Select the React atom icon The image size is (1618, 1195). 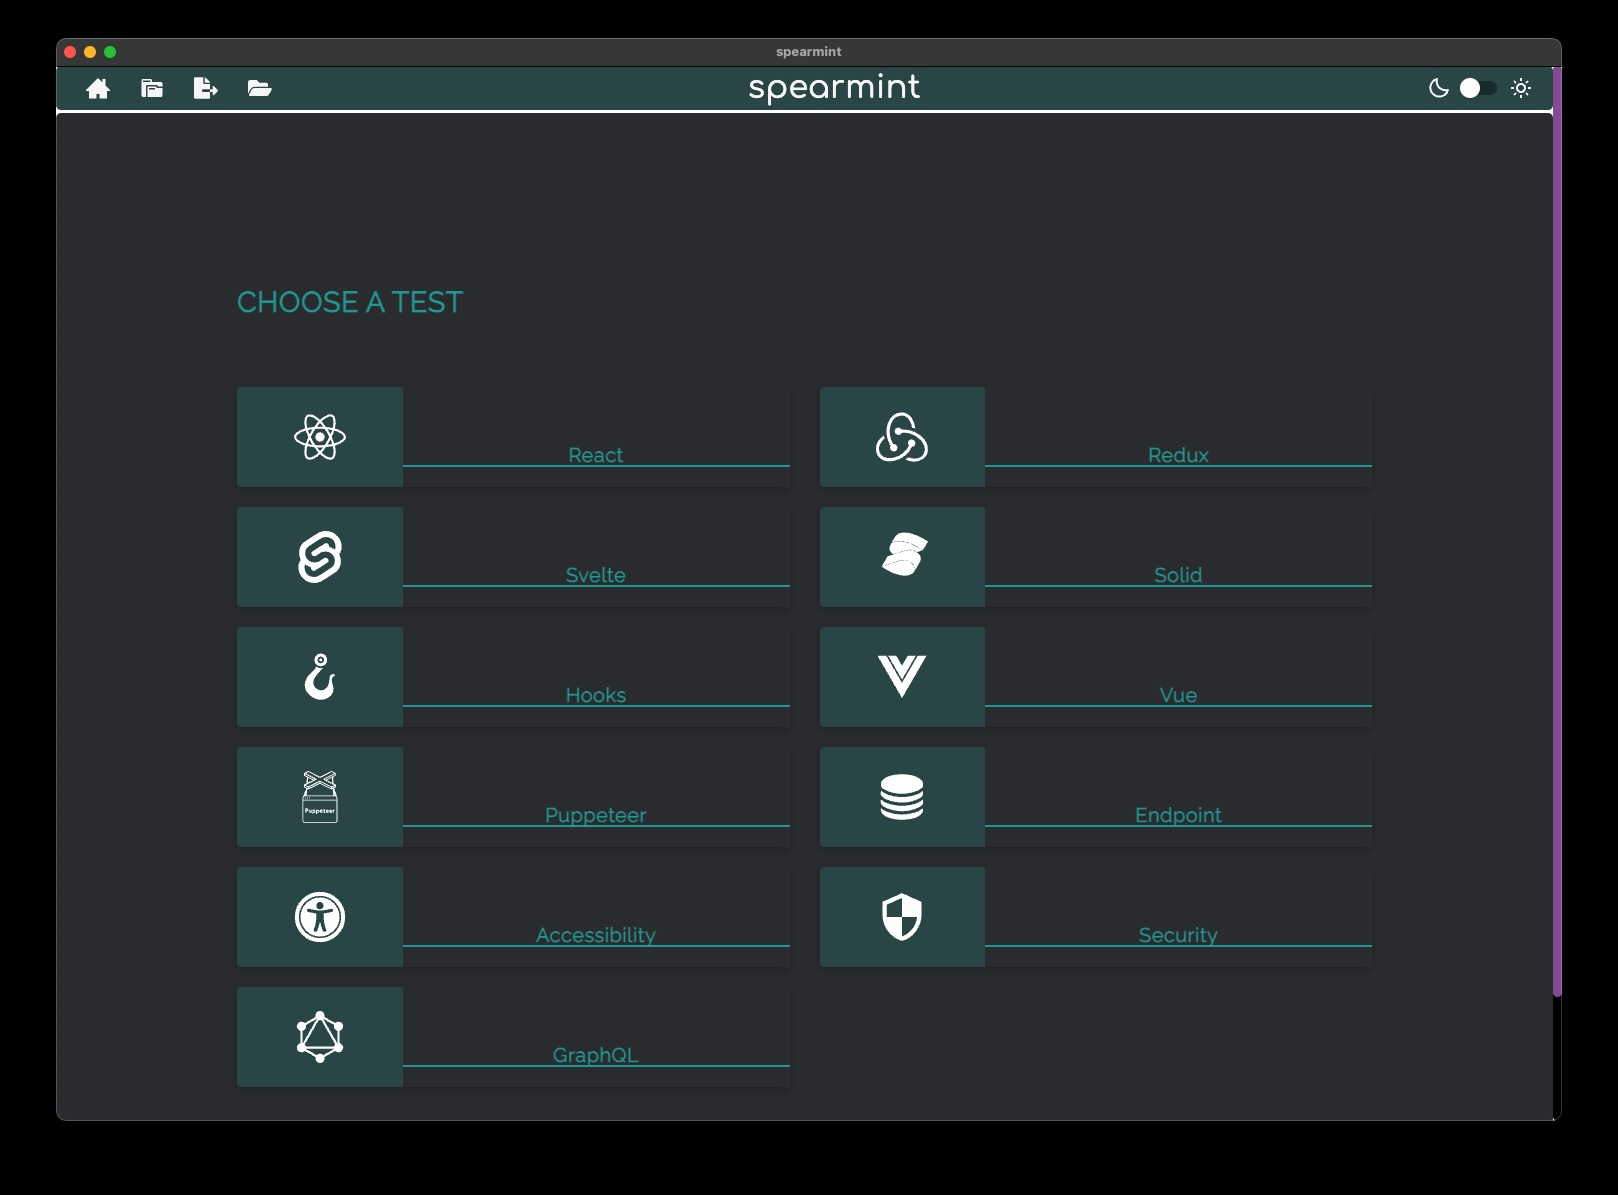coord(320,437)
